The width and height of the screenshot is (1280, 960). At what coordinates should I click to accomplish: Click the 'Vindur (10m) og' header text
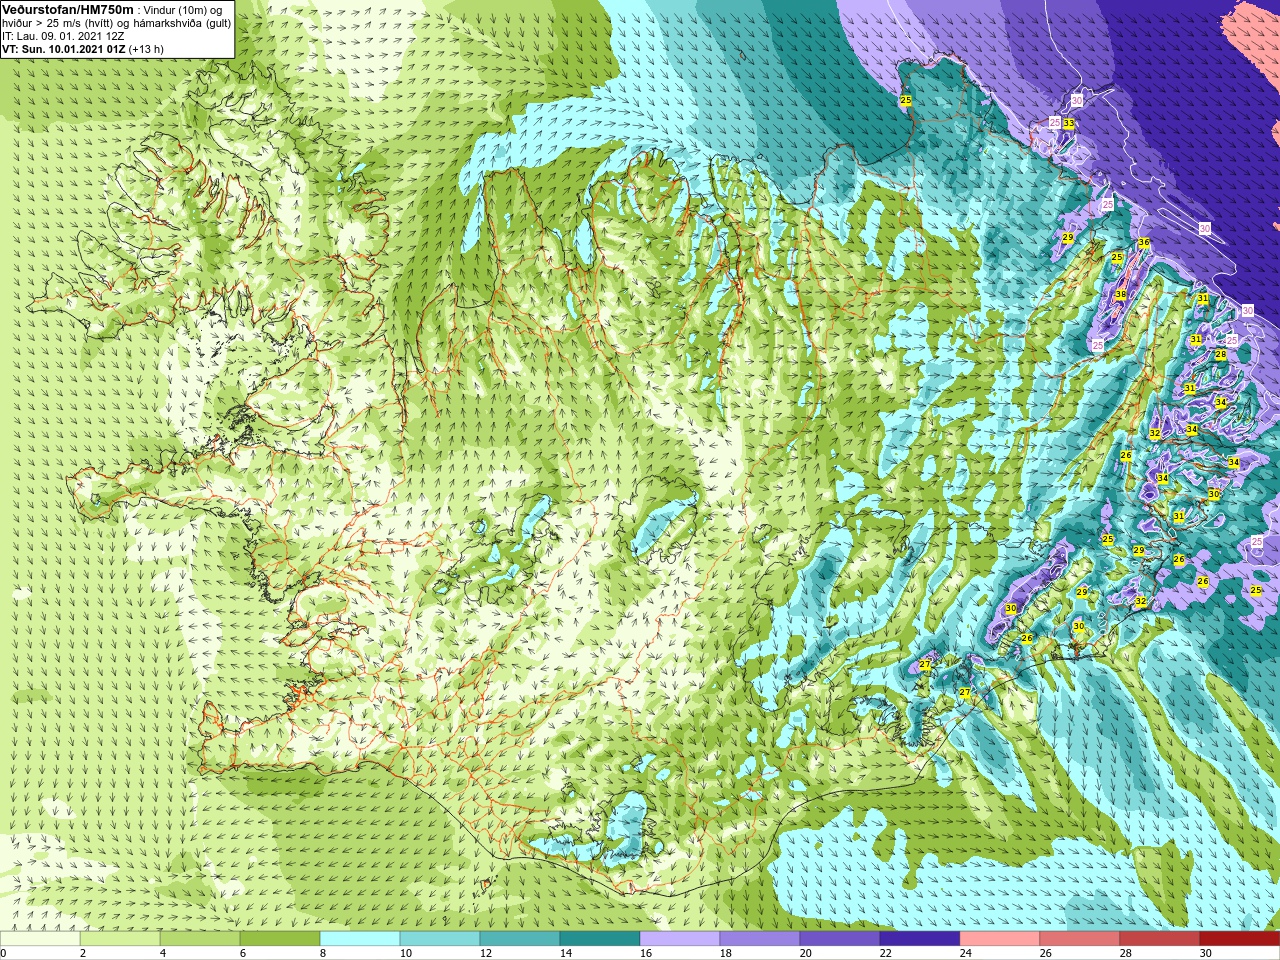(x=183, y=10)
